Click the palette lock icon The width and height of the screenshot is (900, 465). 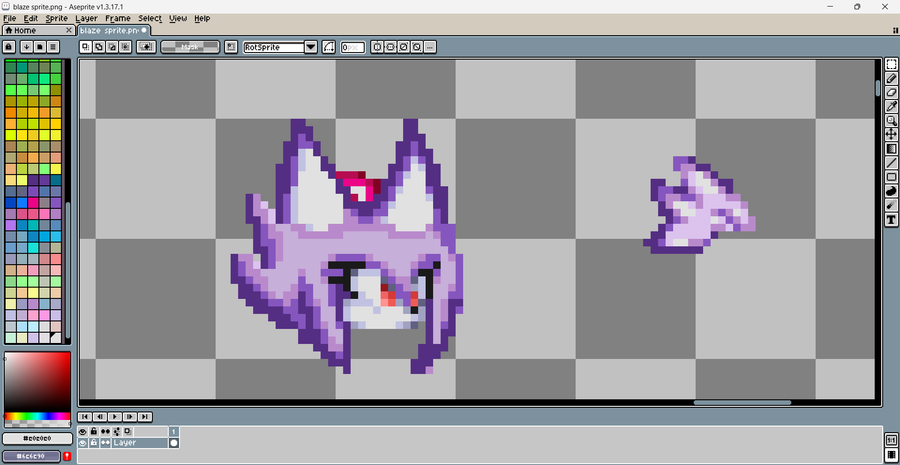click(9, 46)
